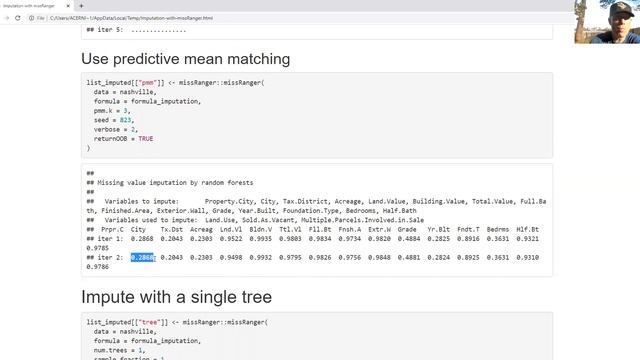
Task: Click the "verbose = 2," code line
Action: click(116, 129)
